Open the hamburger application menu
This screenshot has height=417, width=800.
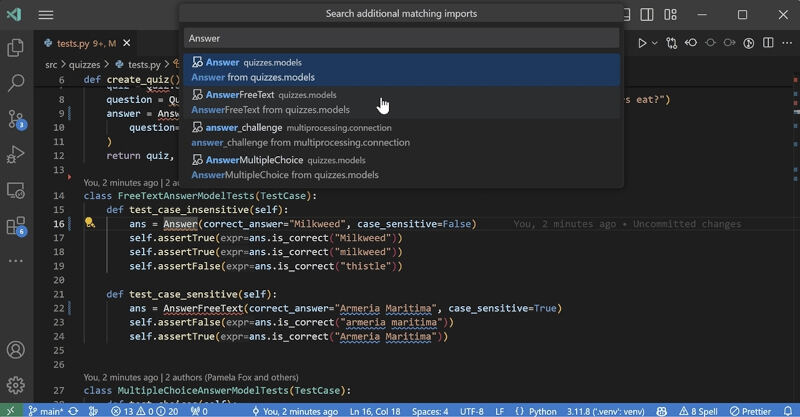pos(46,15)
